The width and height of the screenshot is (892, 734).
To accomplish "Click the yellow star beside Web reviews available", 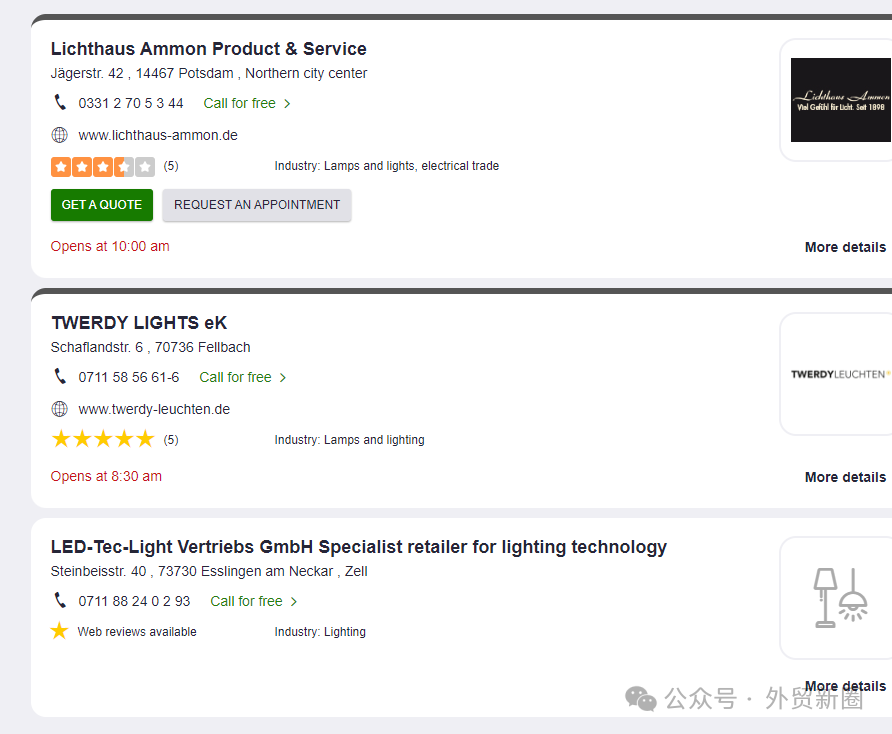I will point(60,631).
